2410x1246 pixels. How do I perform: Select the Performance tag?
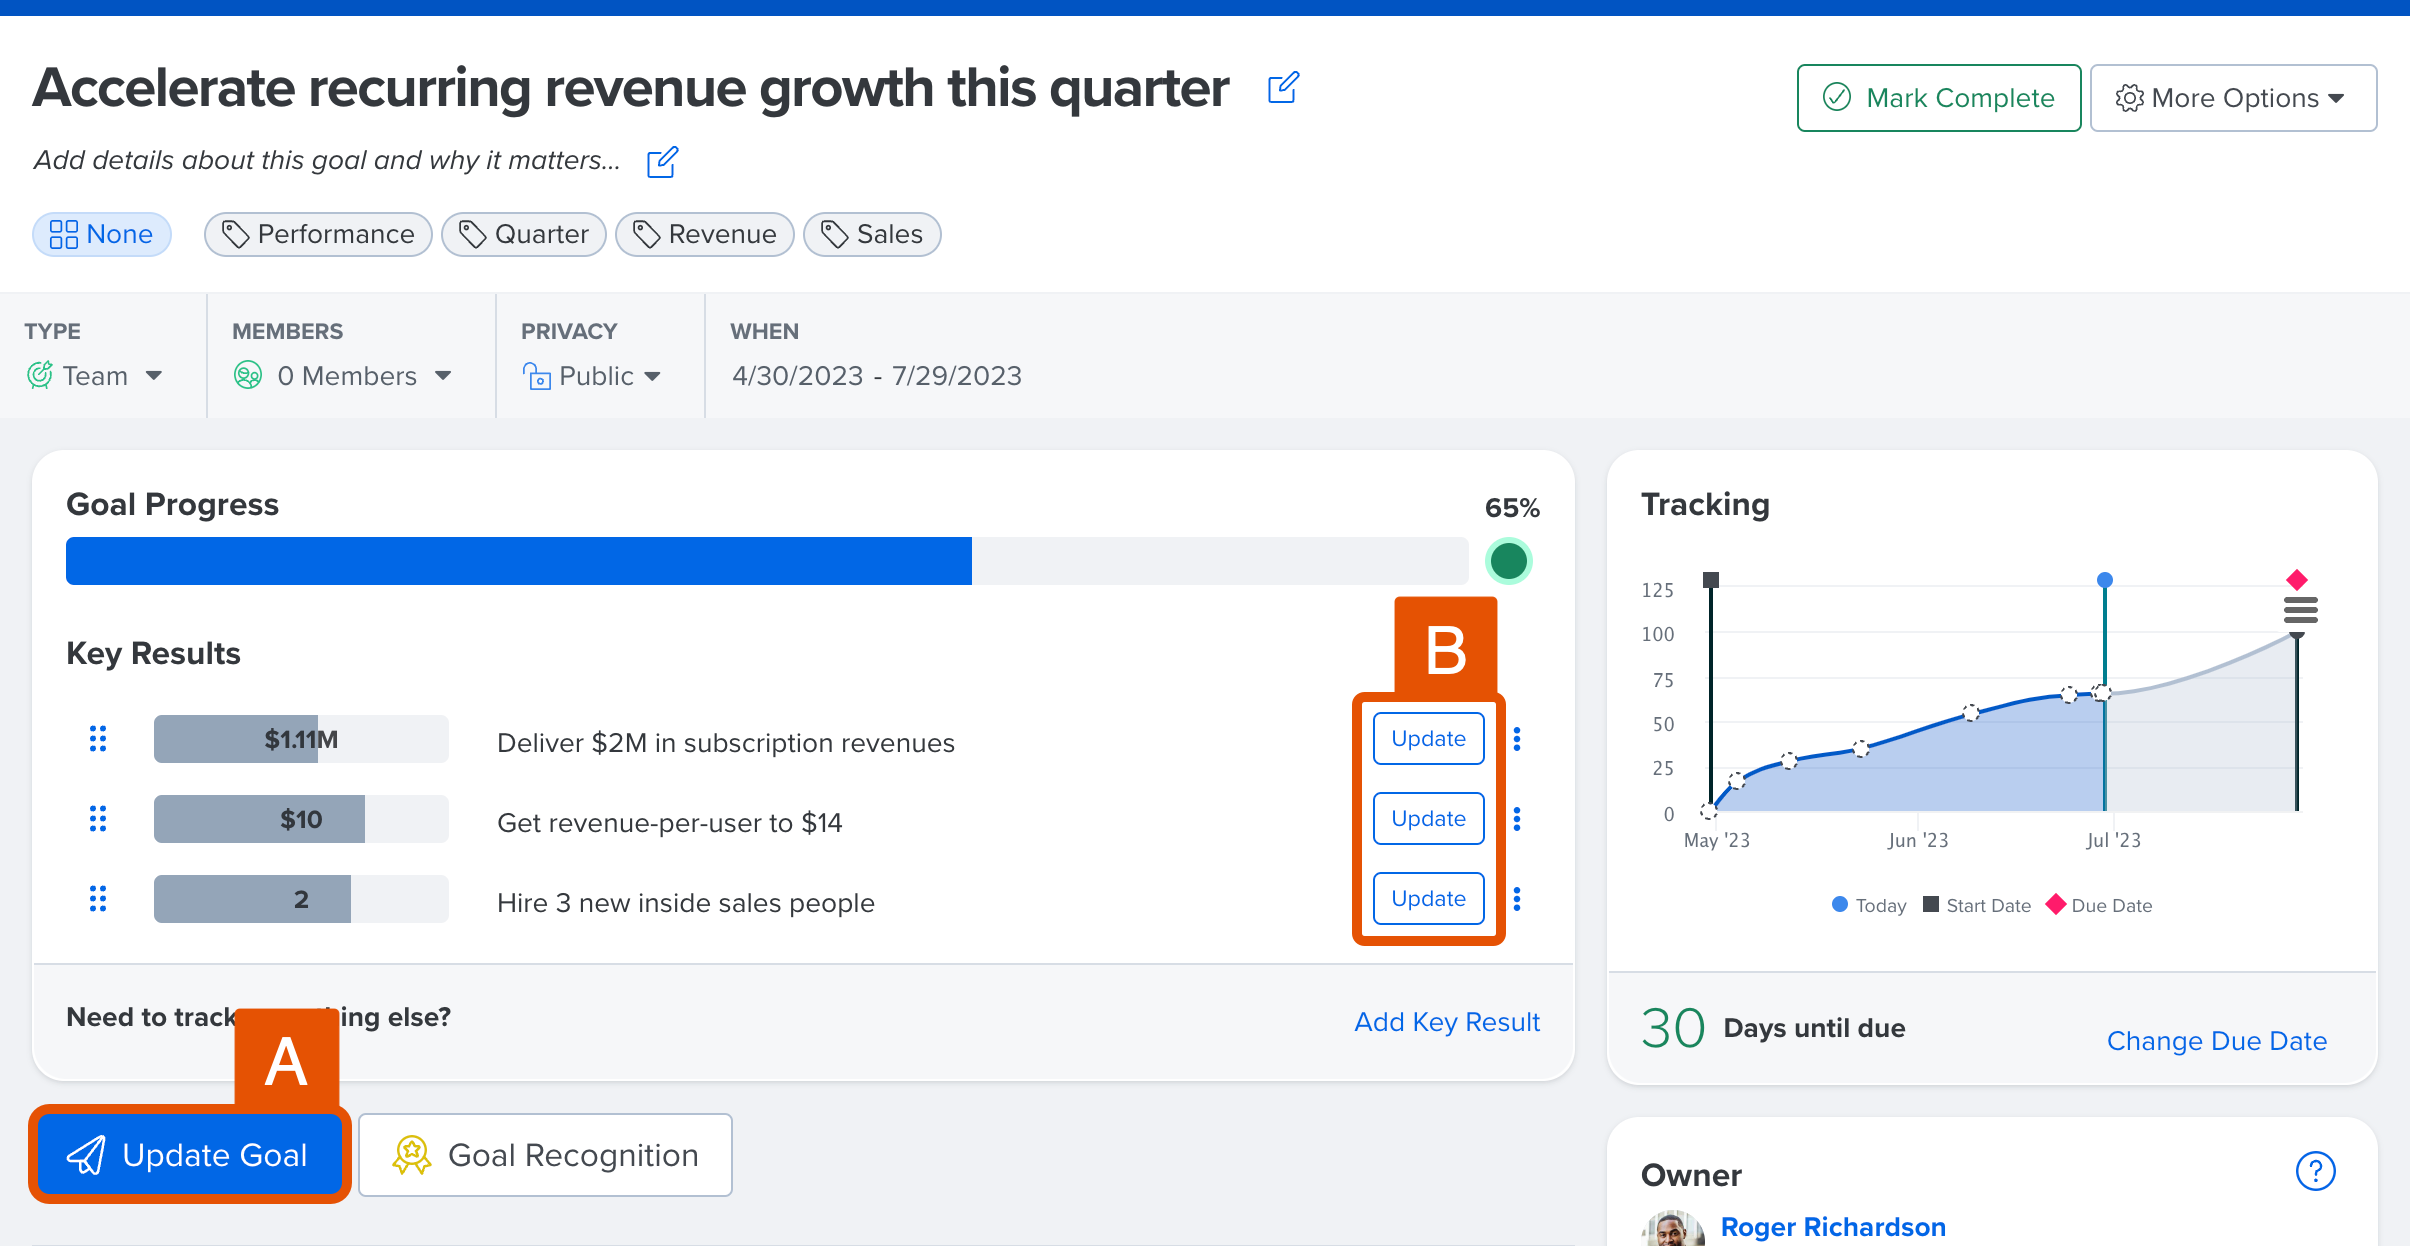(318, 234)
